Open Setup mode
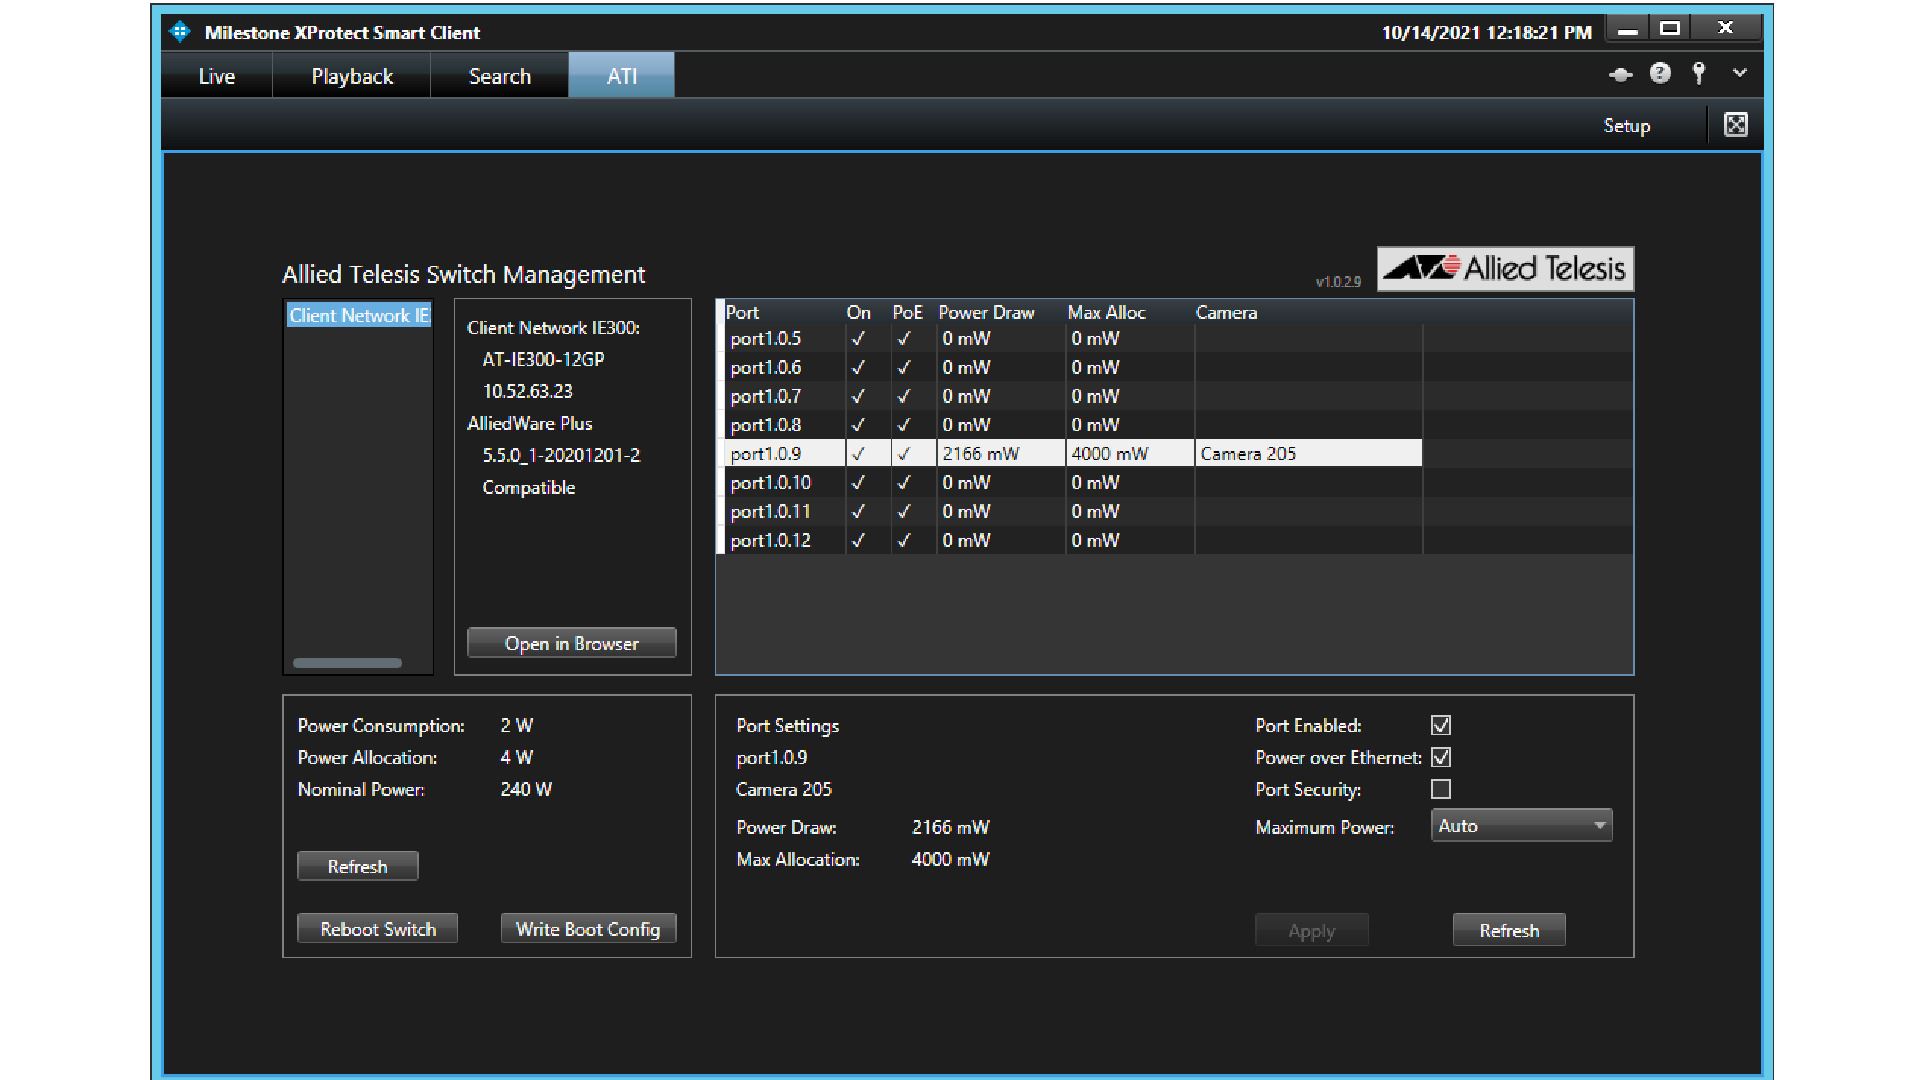 (x=1626, y=126)
